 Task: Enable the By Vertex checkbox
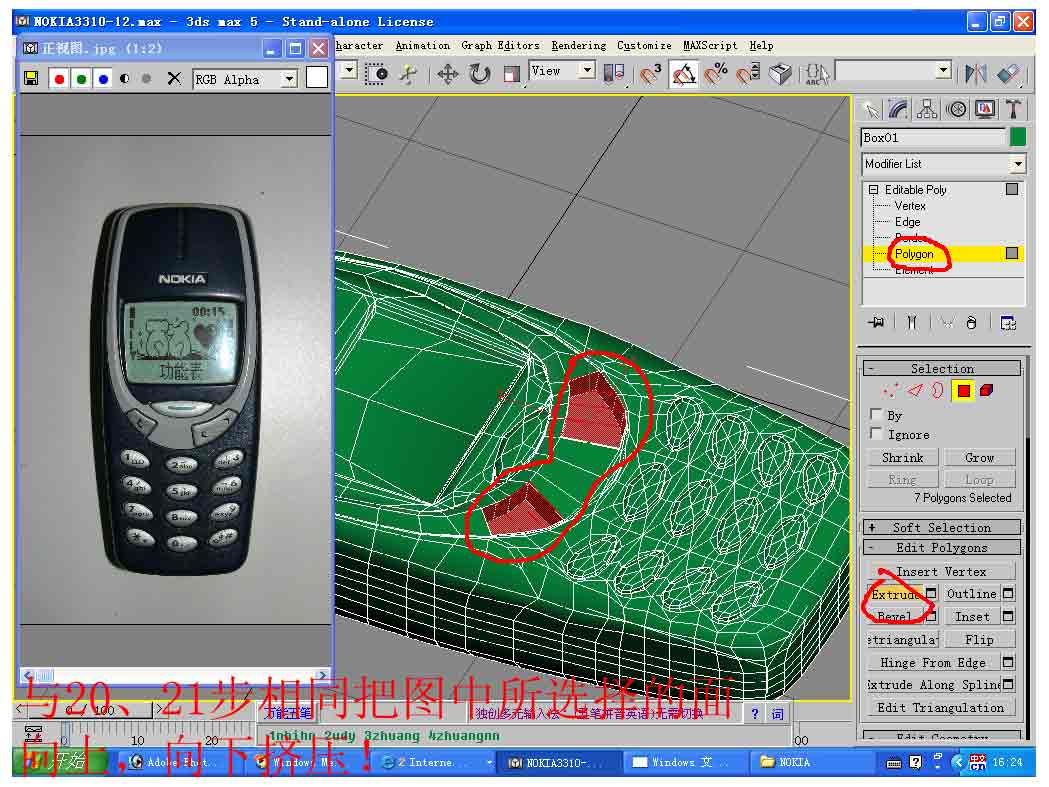[877, 415]
